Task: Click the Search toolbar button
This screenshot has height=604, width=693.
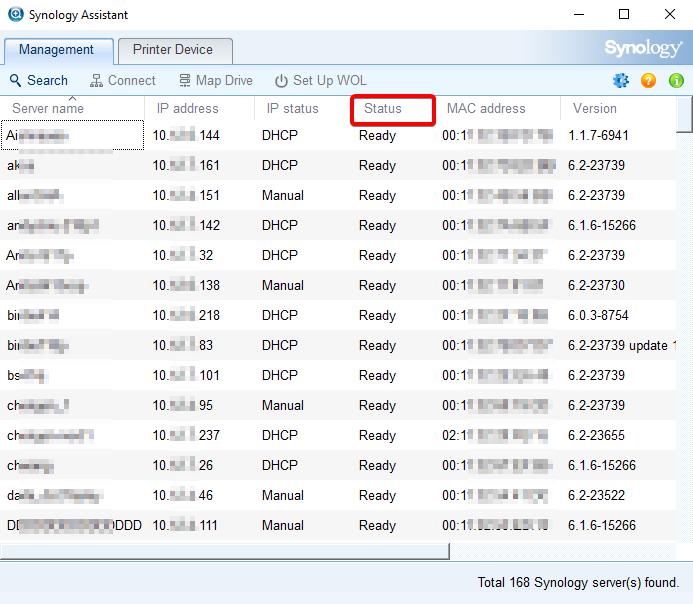Action: click(x=39, y=80)
